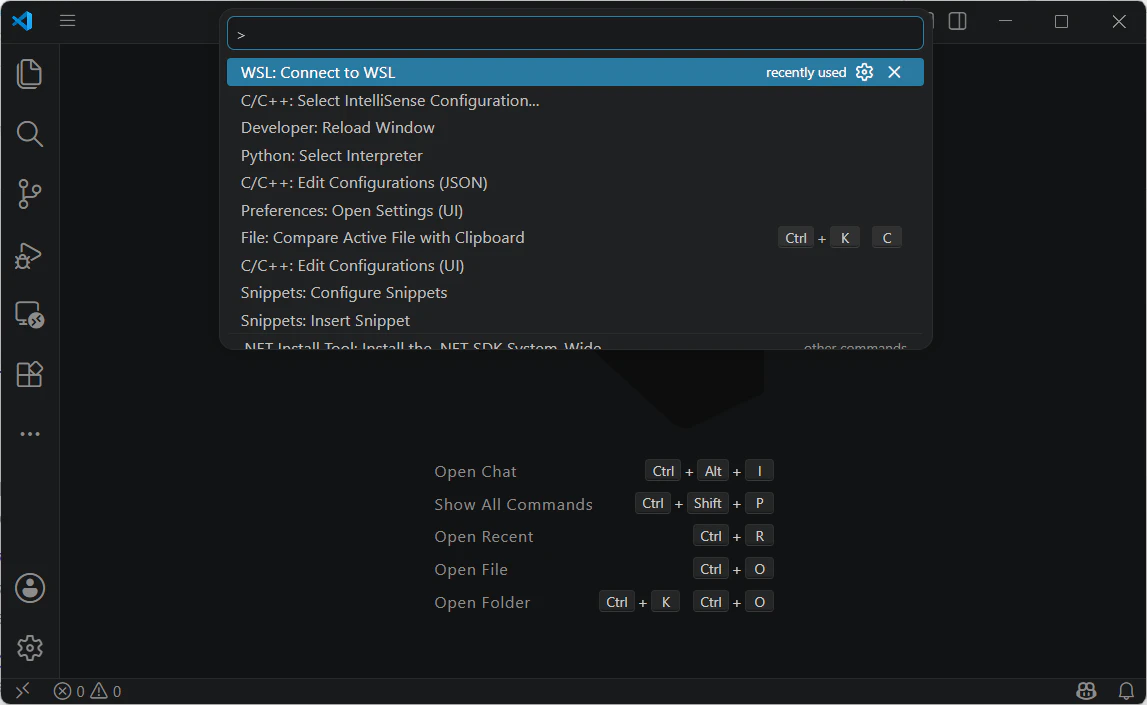Screen dimensions: 1147x705
Task: Minimize the VS Code window
Action: [1006, 21]
